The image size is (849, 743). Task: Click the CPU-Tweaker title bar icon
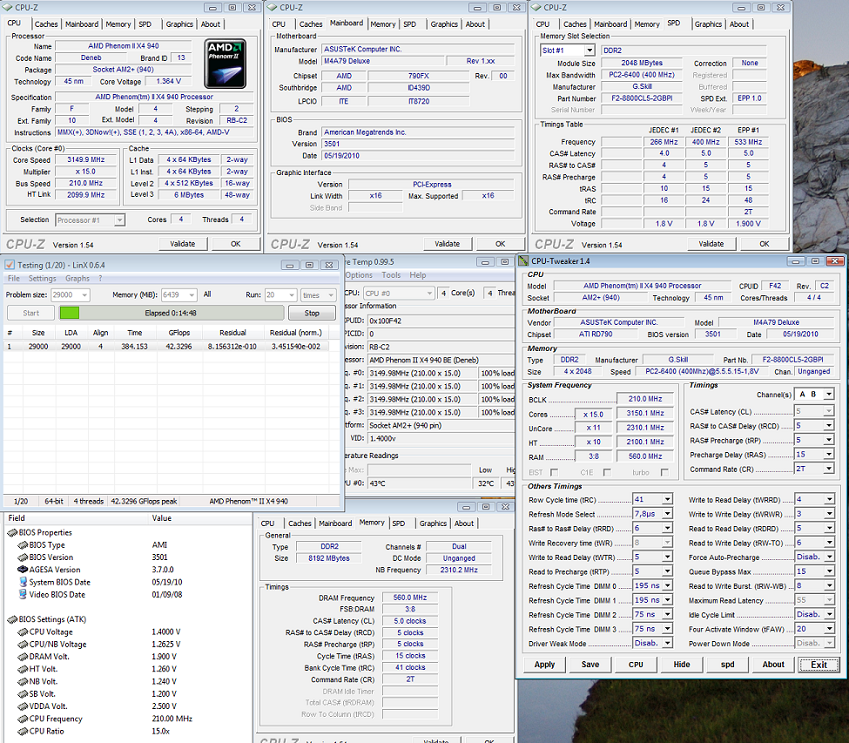tap(524, 261)
